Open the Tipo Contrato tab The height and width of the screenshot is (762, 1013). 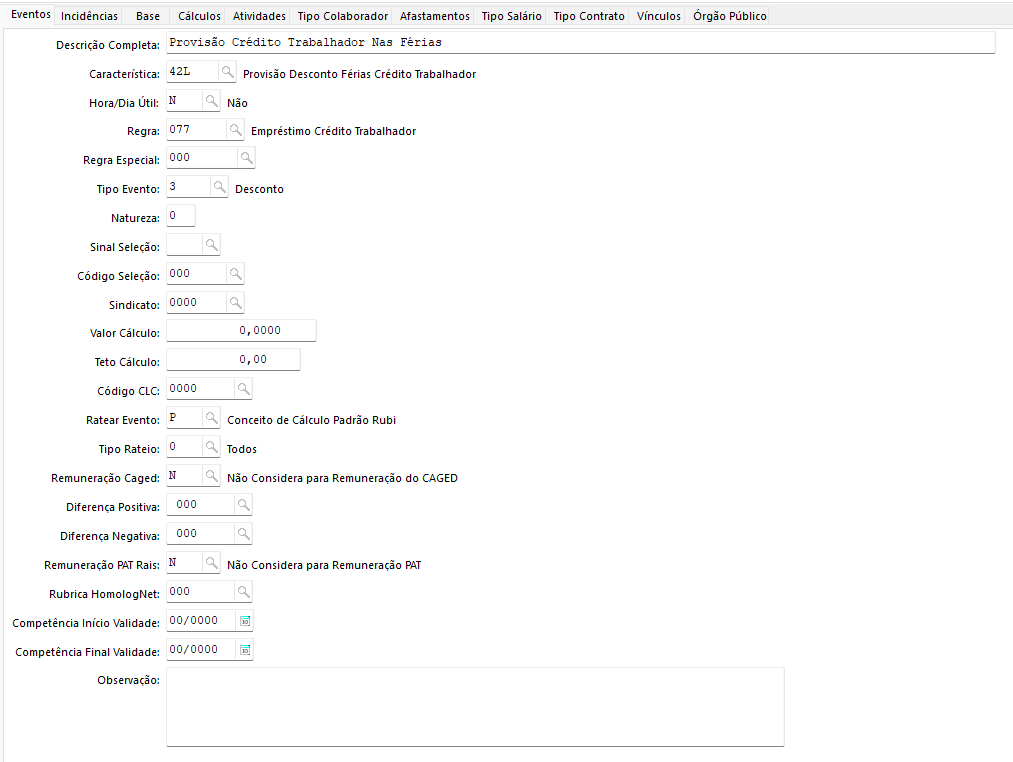point(589,16)
